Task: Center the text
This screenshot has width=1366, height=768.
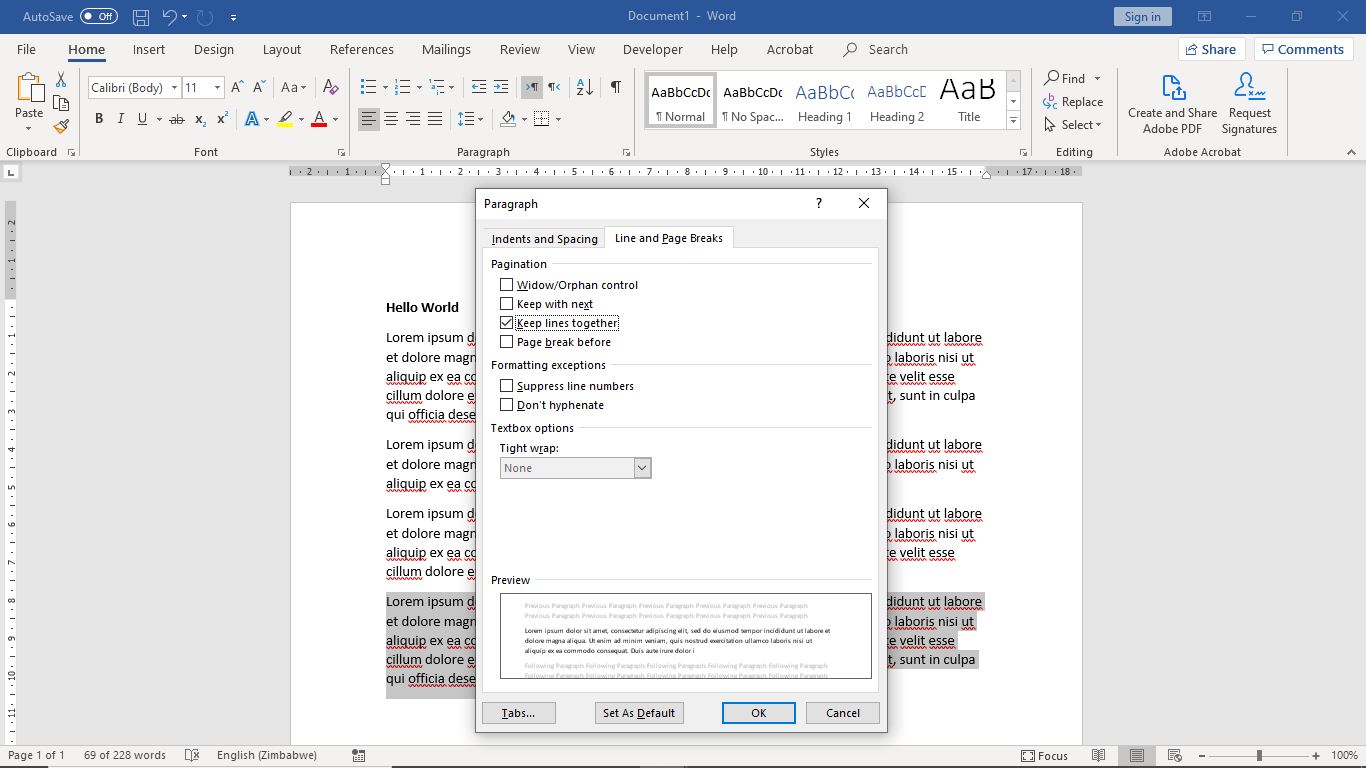Action: pos(391,119)
